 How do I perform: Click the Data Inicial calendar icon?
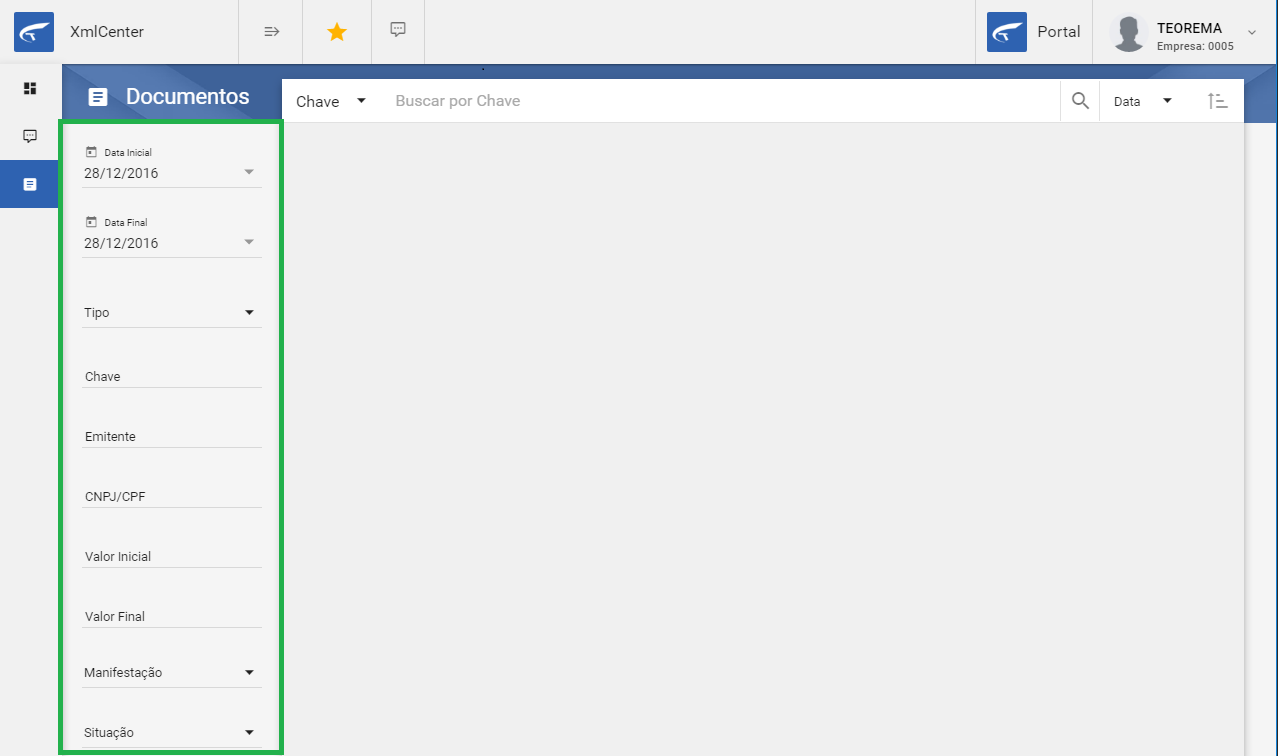91,152
